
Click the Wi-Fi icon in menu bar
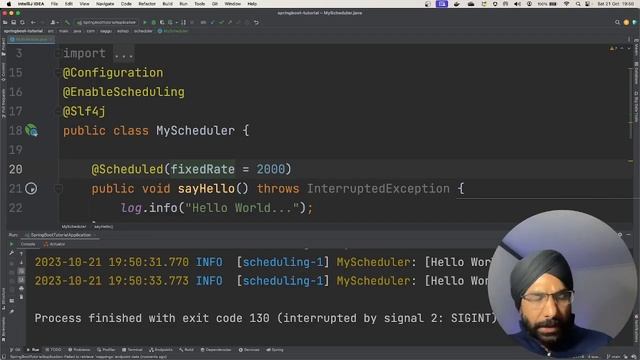tap(567, 4)
